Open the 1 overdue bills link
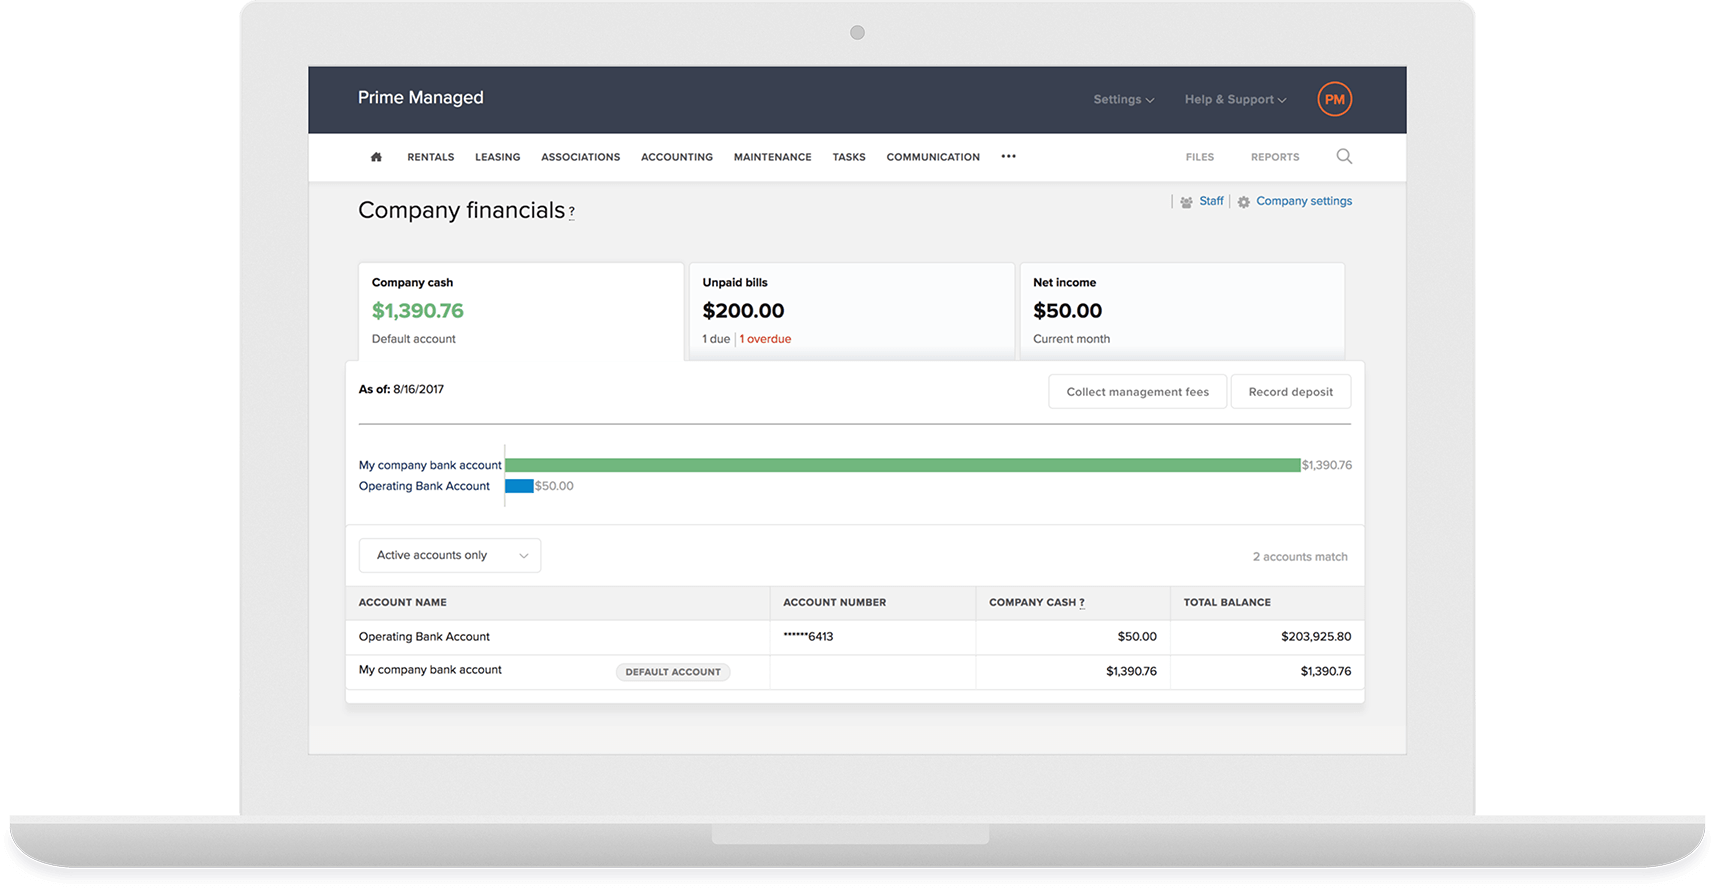This screenshot has width=1715, height=888. point(765,339)
